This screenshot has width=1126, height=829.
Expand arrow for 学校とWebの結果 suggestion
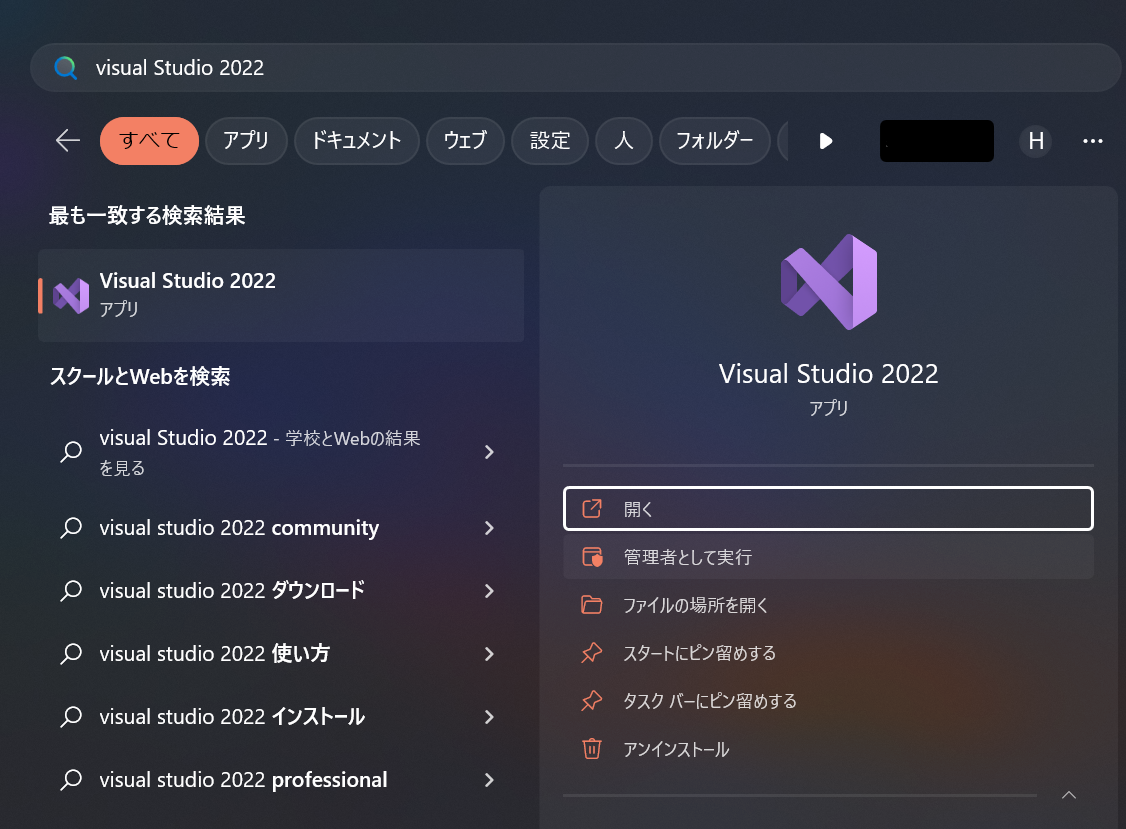(x=489, y=452)
